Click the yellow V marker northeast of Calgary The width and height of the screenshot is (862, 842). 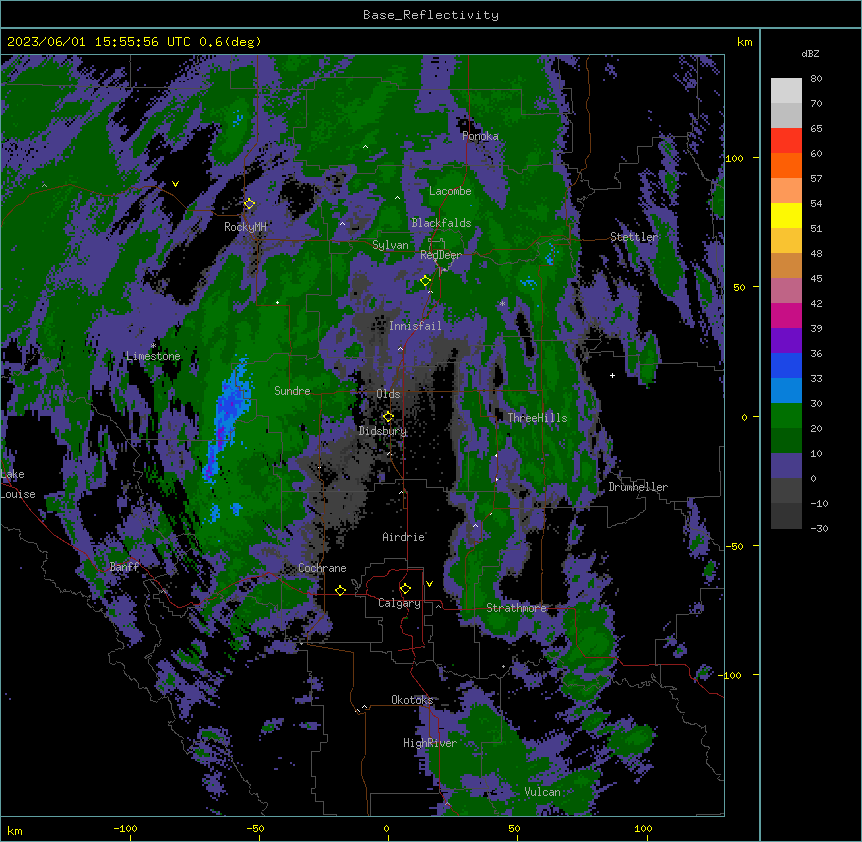point(429,584)
